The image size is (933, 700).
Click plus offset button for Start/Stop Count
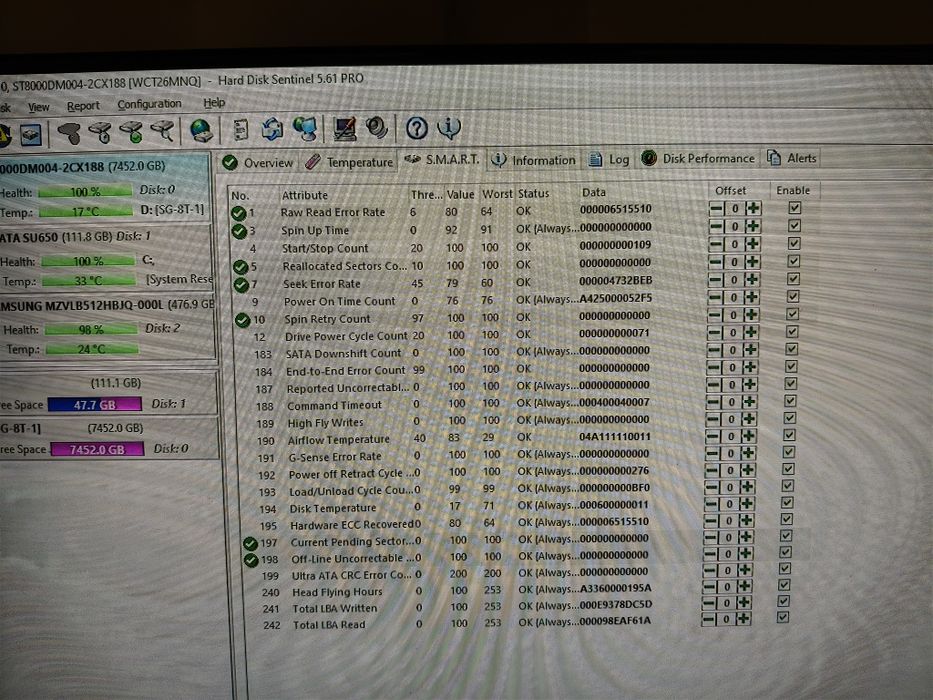point(753,244)
